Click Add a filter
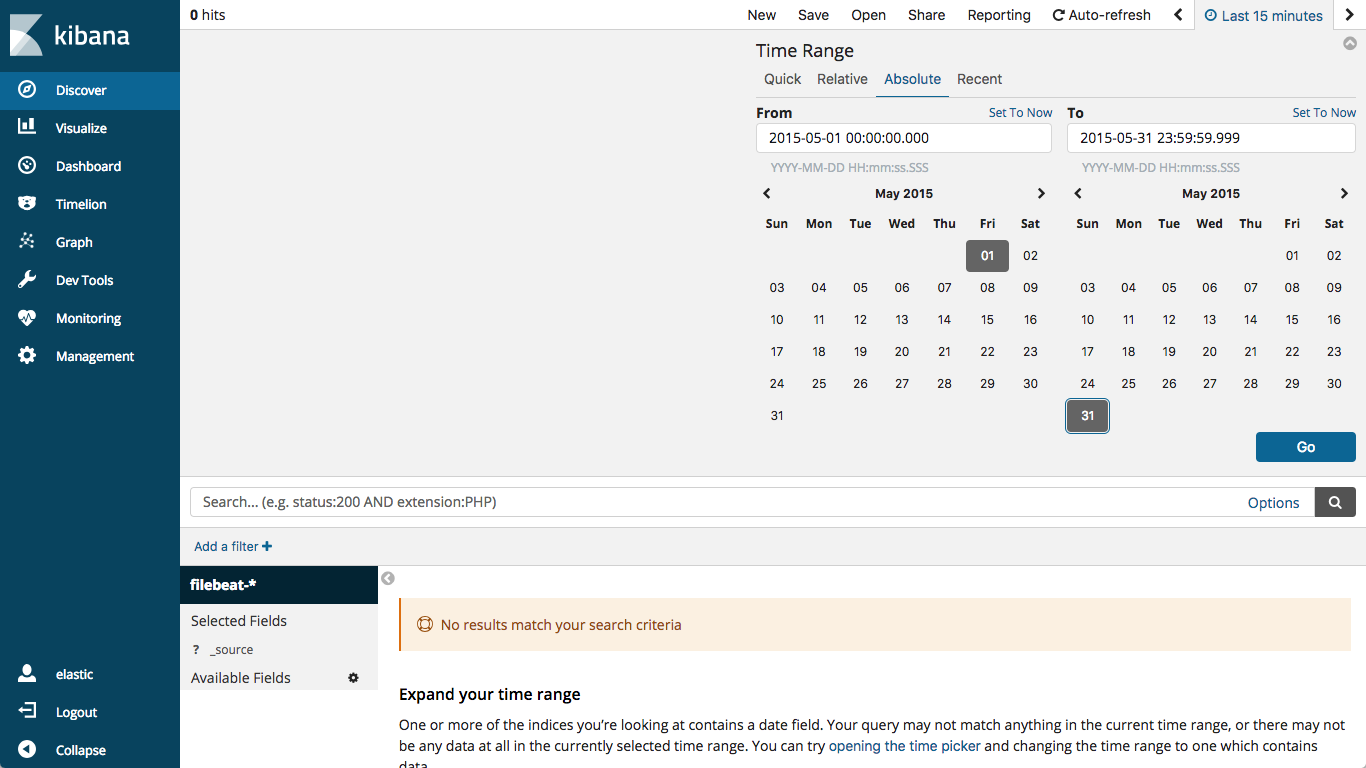 tap(233, 546)
